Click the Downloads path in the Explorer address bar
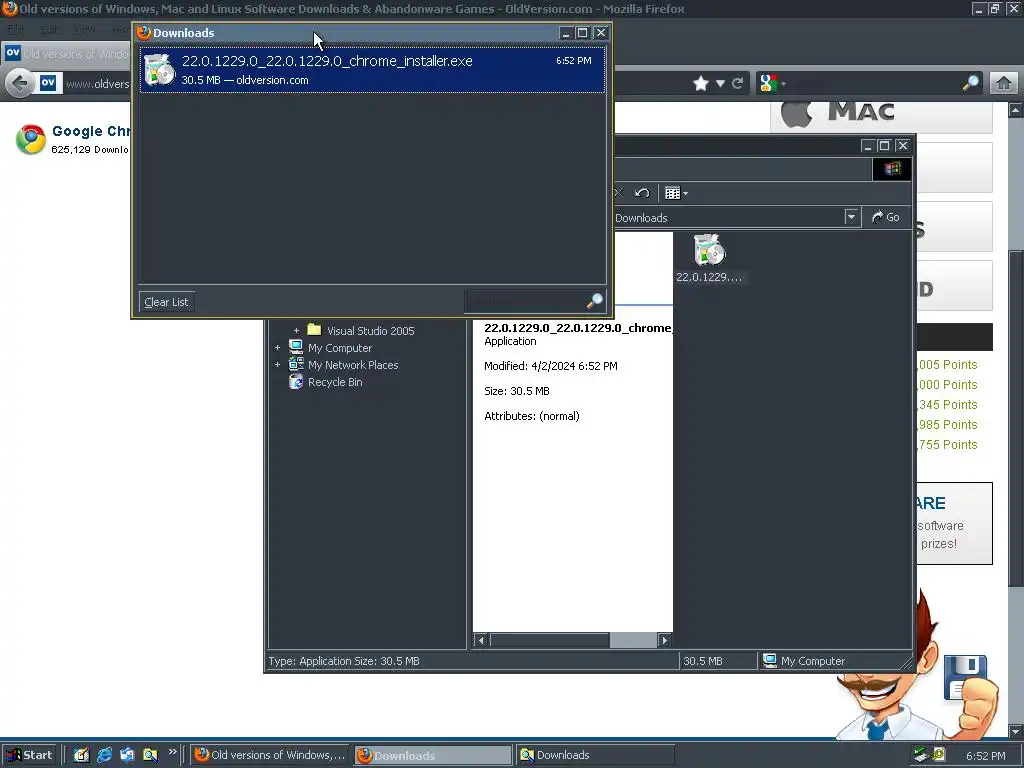 (x=641, y=217)
